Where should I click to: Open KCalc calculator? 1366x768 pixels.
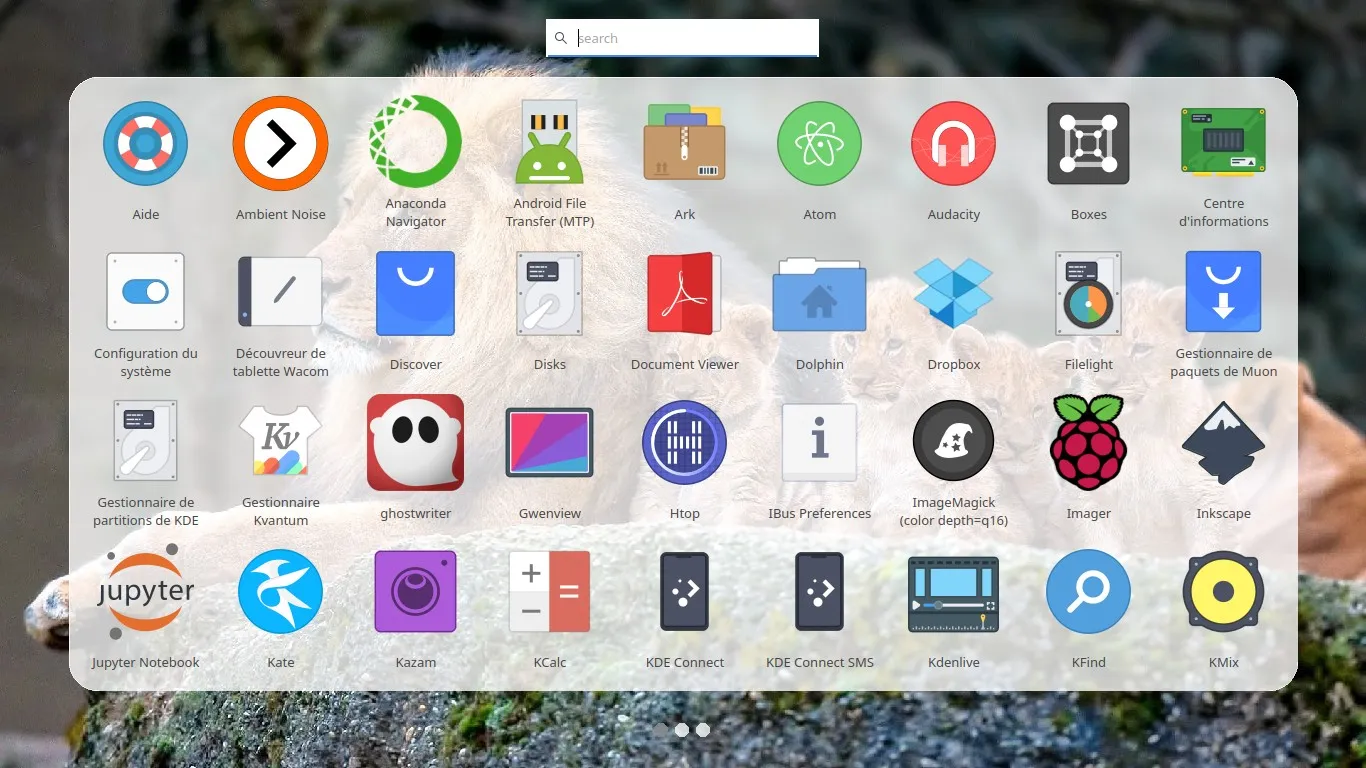(x=549, y=591)
